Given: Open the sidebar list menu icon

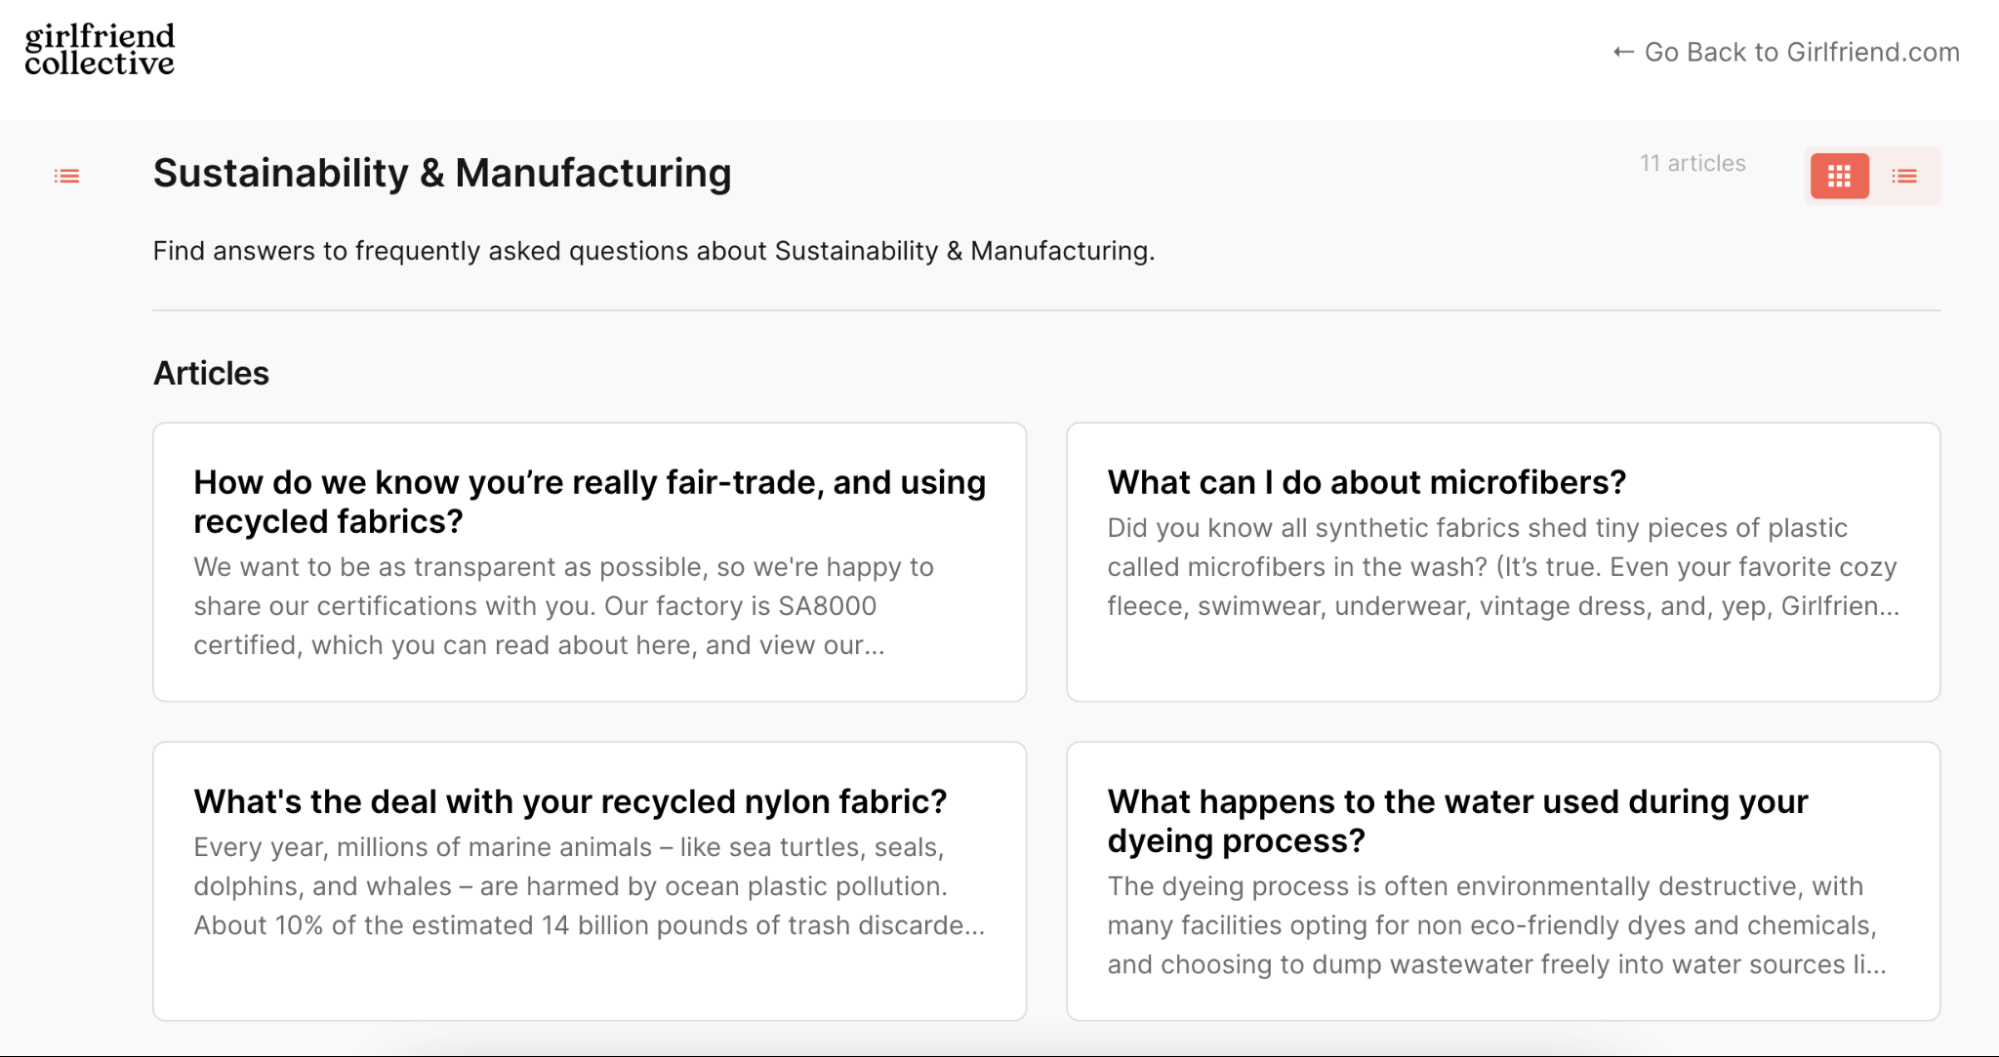Looking at the screenshot, I should [x=67, y=176].
